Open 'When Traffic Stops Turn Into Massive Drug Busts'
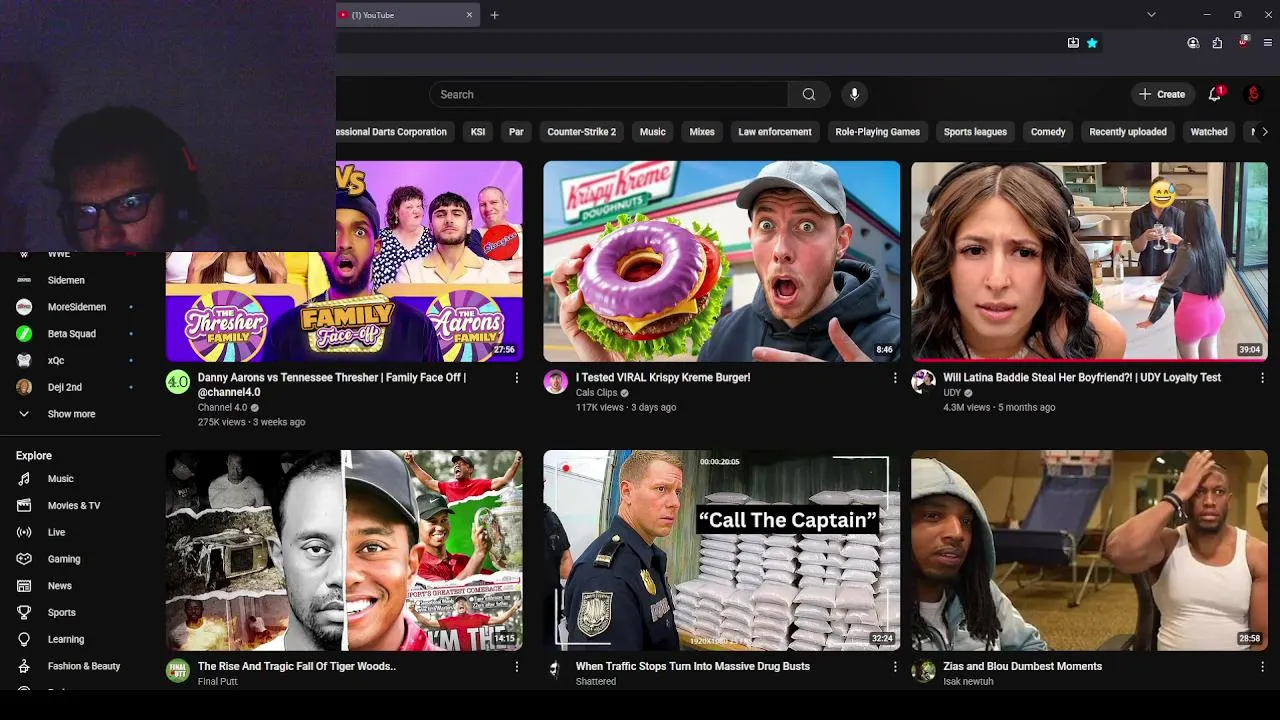 click(x=693, y=666)
